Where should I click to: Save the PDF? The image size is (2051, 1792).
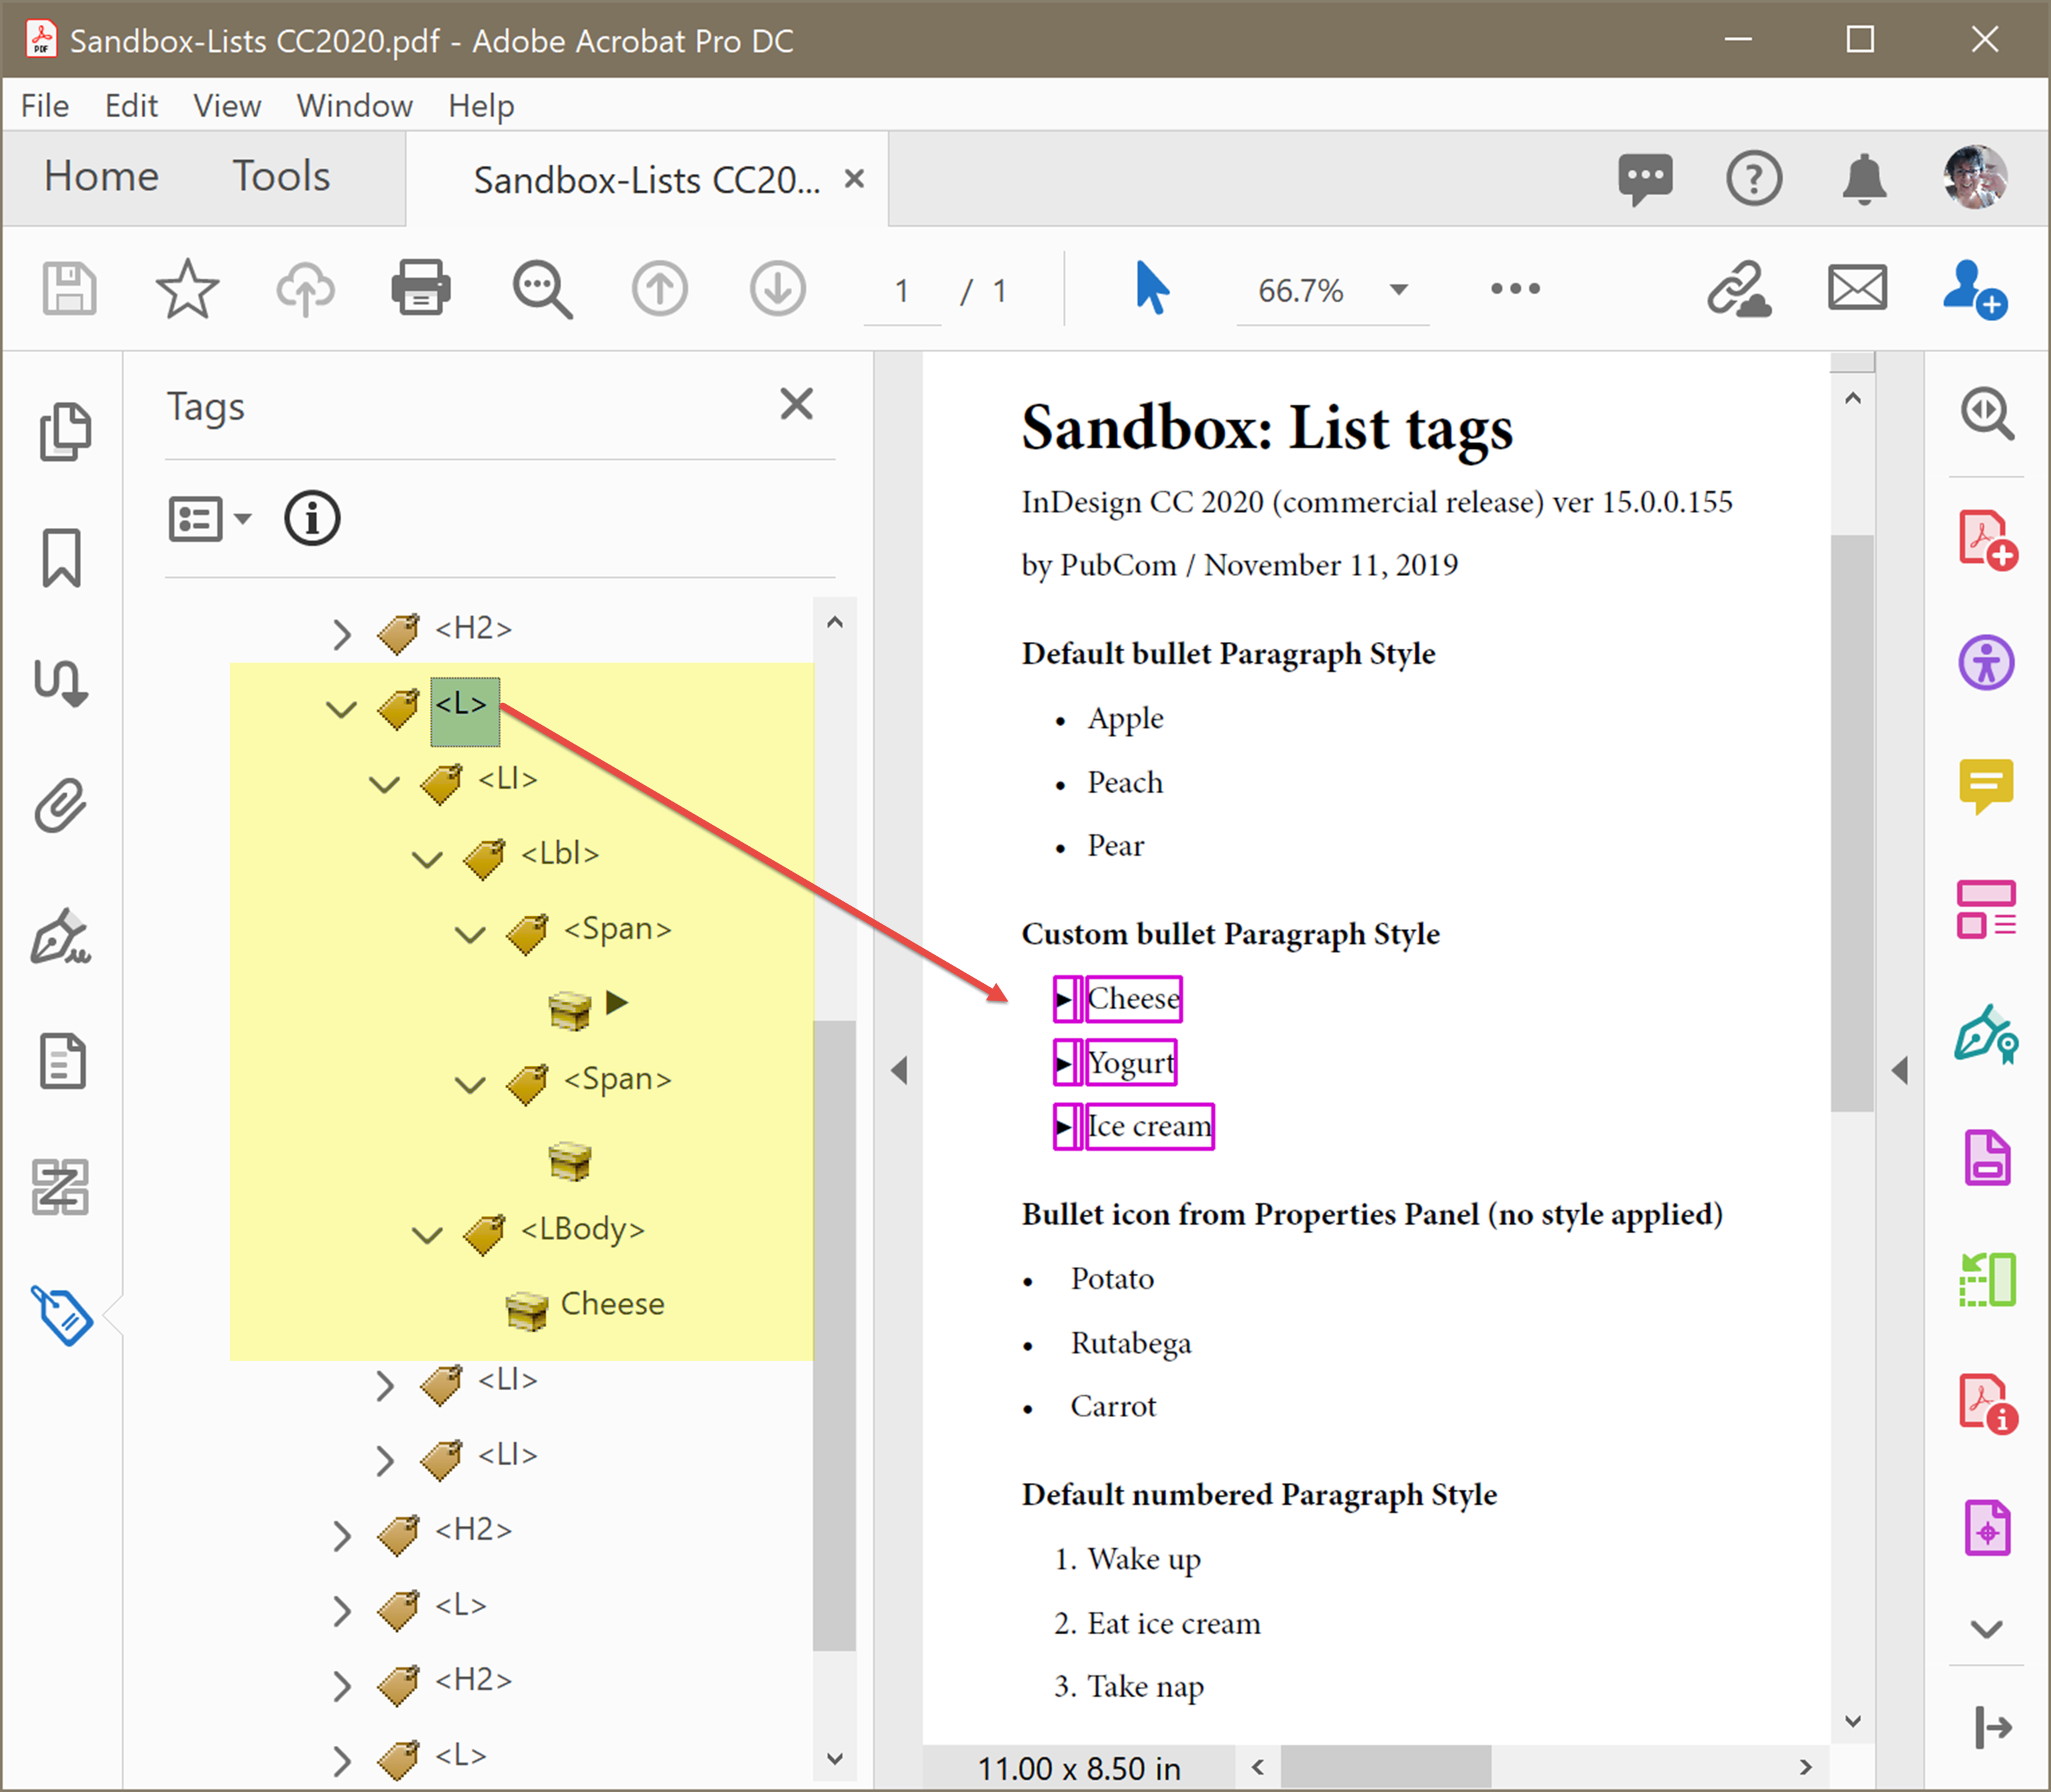click(68, 288)
